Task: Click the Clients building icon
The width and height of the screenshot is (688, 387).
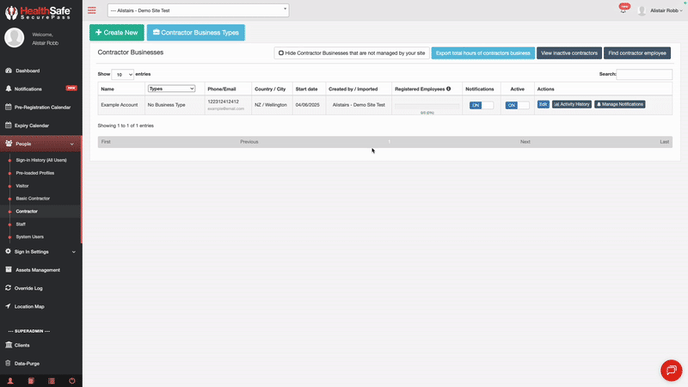Action: click(x=8, y=345)
